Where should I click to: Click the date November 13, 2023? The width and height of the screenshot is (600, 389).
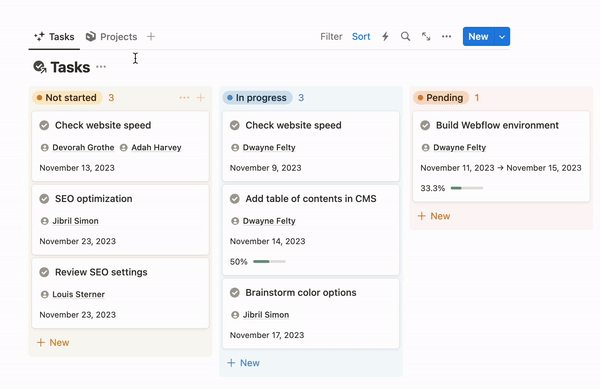[77, 168]
